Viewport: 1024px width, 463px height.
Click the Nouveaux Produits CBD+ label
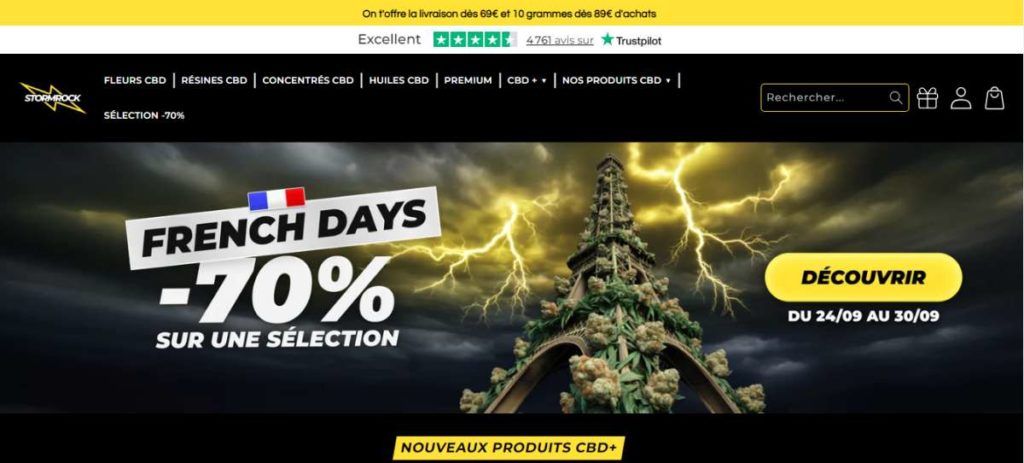509,448
